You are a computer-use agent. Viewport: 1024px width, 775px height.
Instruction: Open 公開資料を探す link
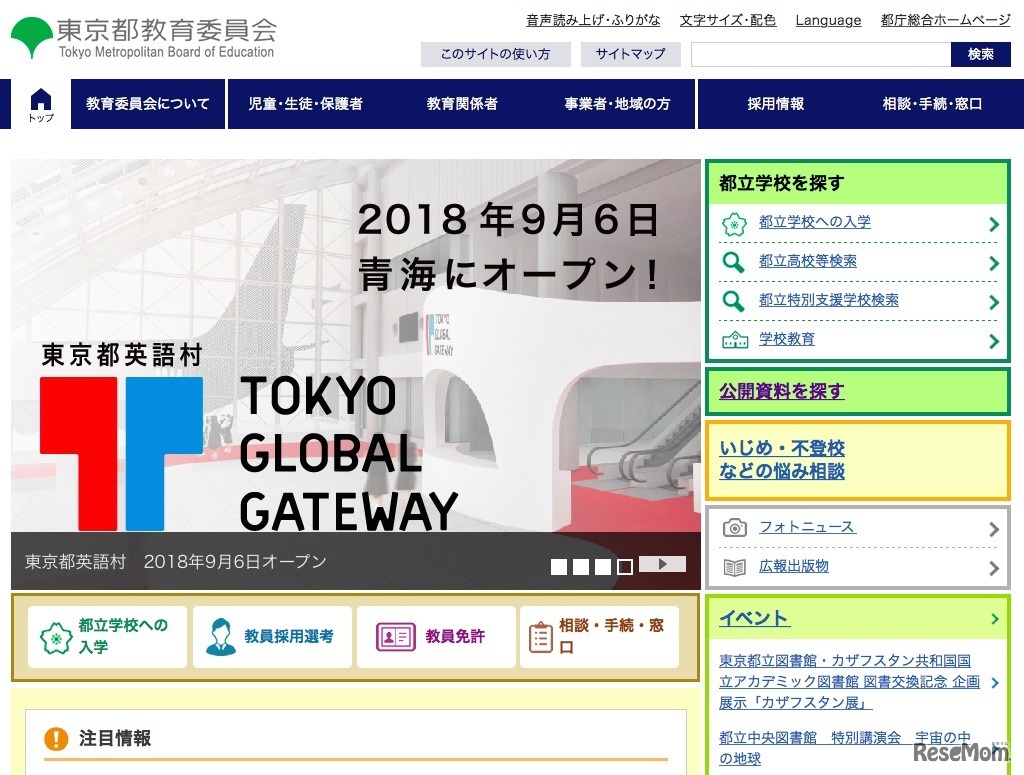tap(782, 391)
